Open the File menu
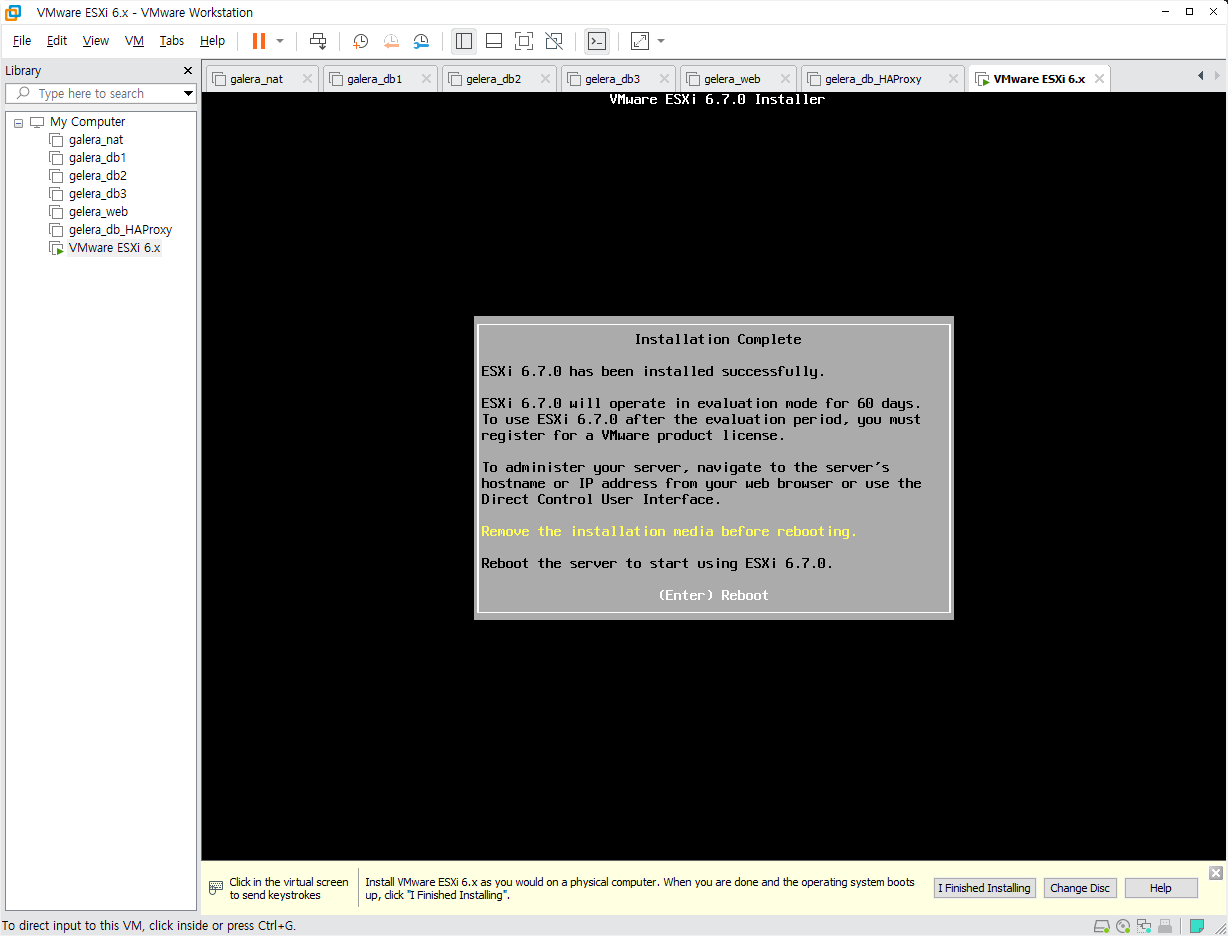Image resolution: width=1228 pixels, height=936 pixels. tap(22, 41)
